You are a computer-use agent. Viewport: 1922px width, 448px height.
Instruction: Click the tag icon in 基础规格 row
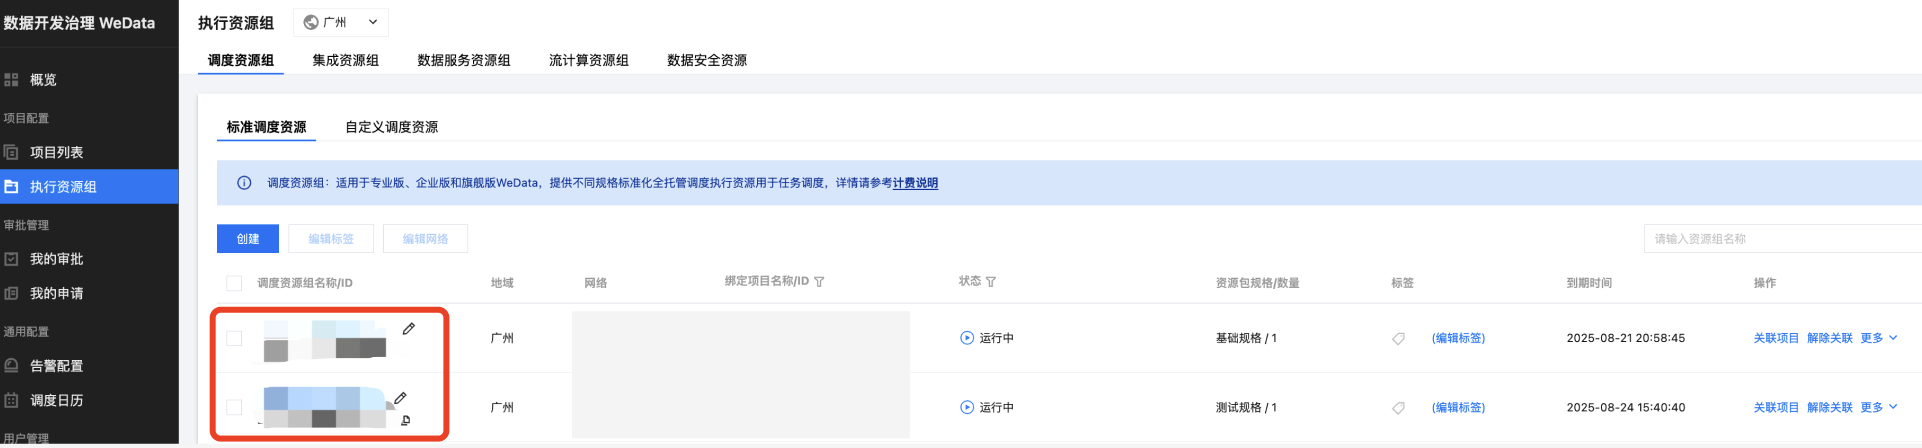coord(1398,339)
